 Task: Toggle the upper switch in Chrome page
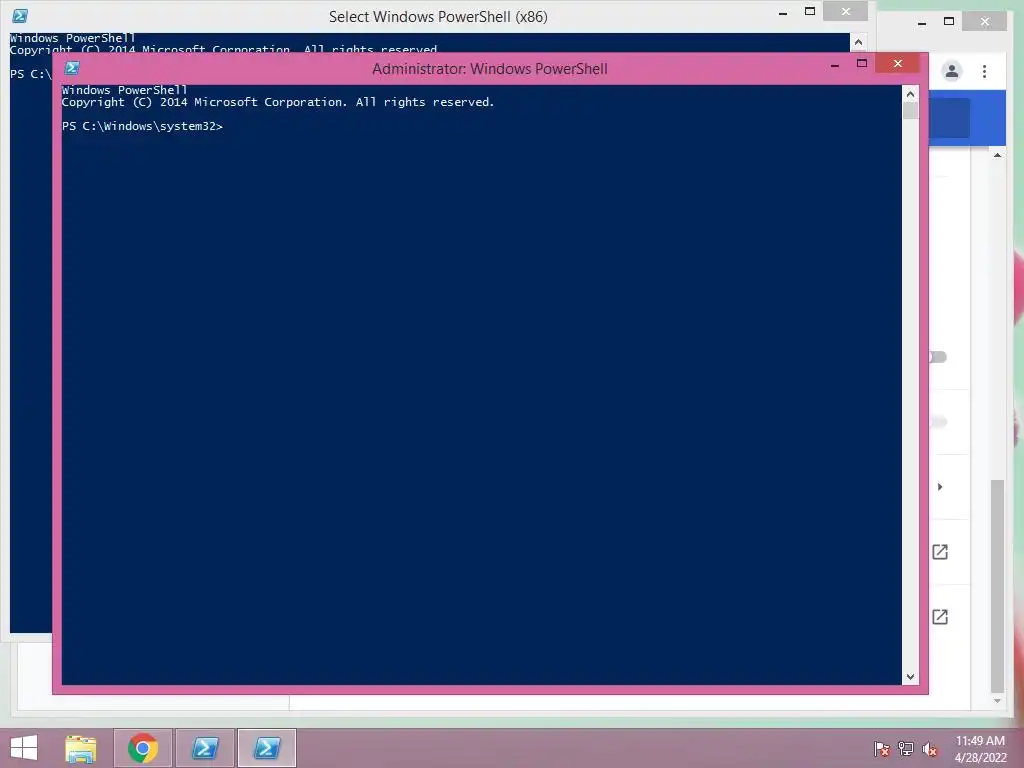tap(938, 357)
